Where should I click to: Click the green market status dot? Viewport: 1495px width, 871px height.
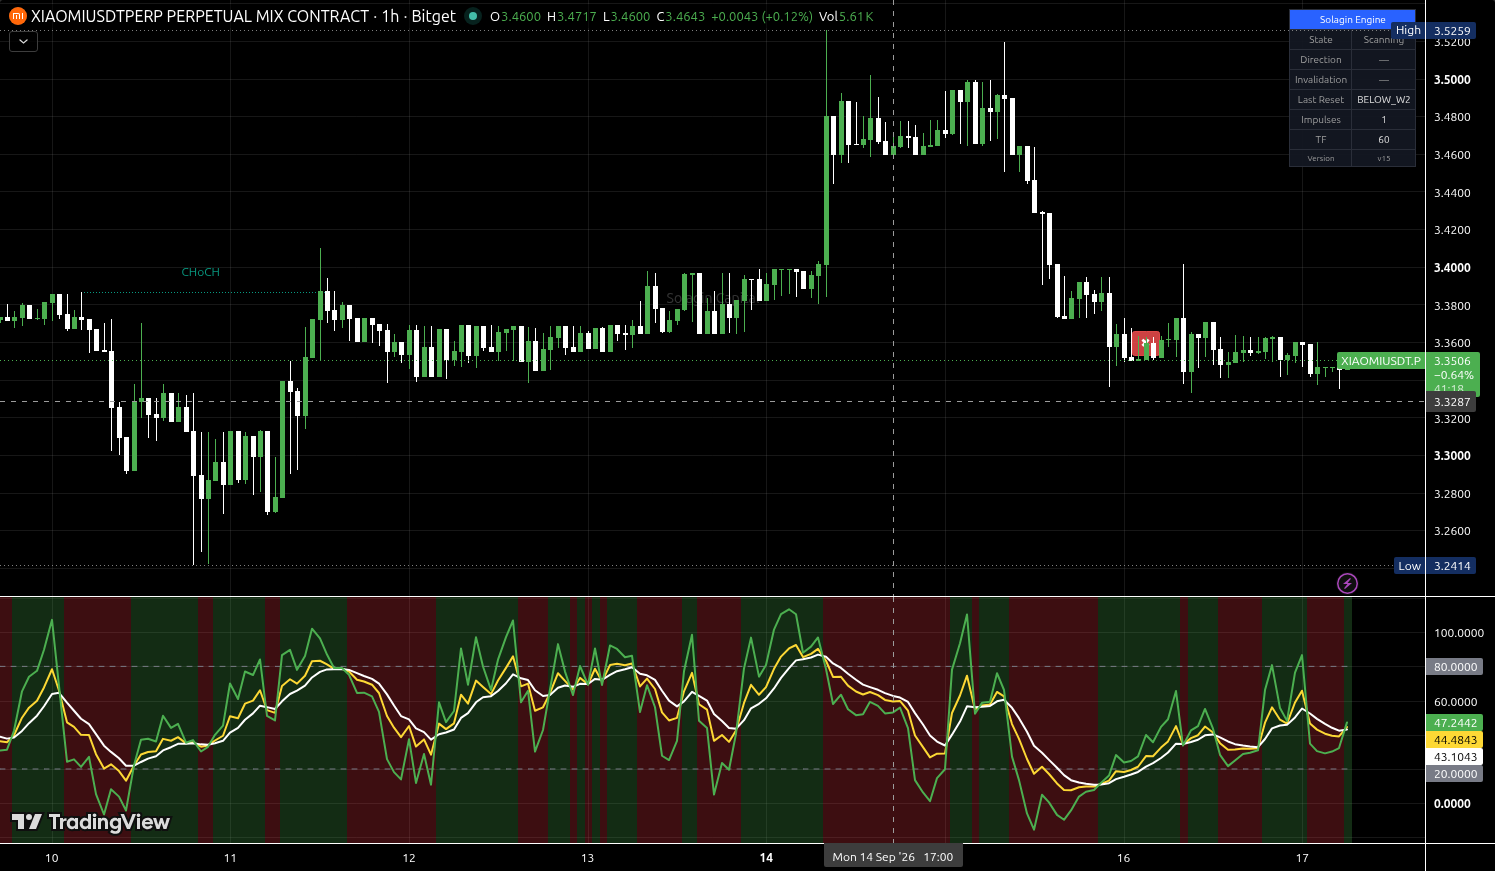click(x=473, y=16)
